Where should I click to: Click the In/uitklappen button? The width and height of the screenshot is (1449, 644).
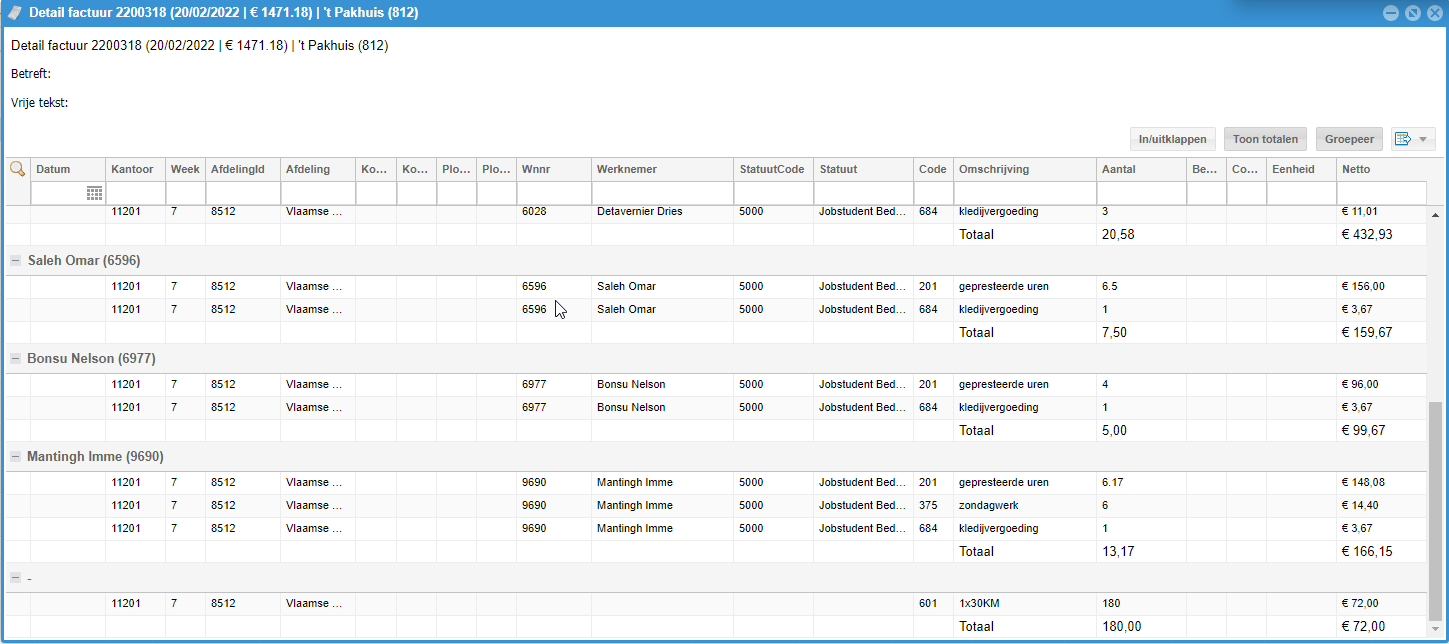(x=1172, y=139)
